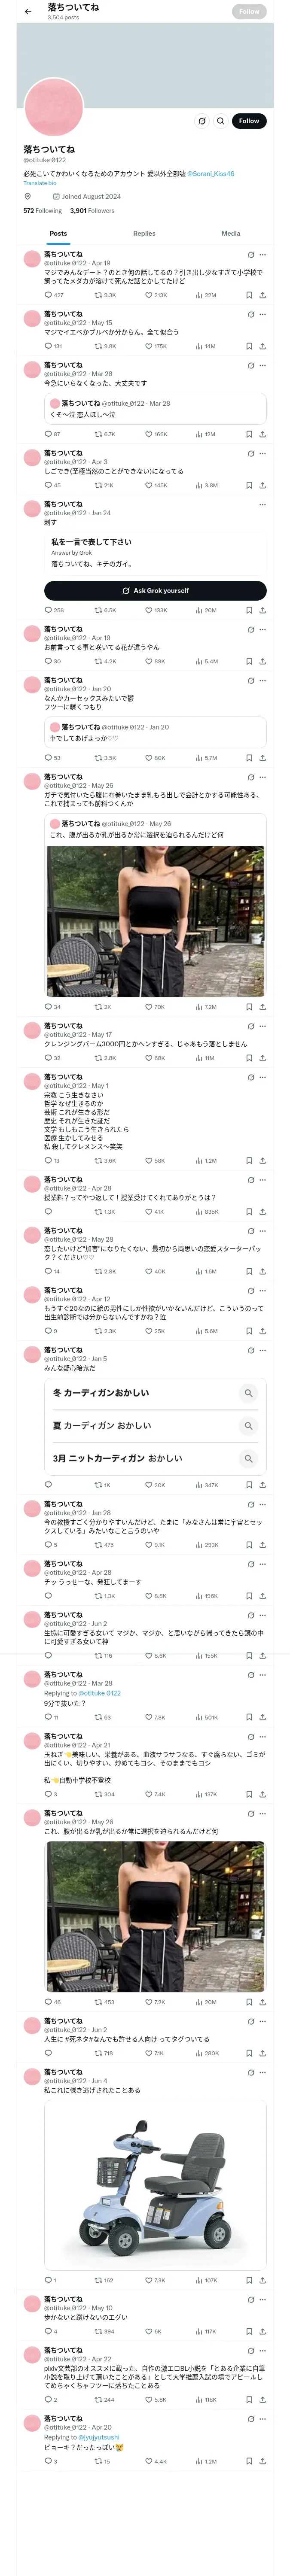Screen dimensions: 290x2576
Task: Like the May 15 post
Action: [149, 346]
